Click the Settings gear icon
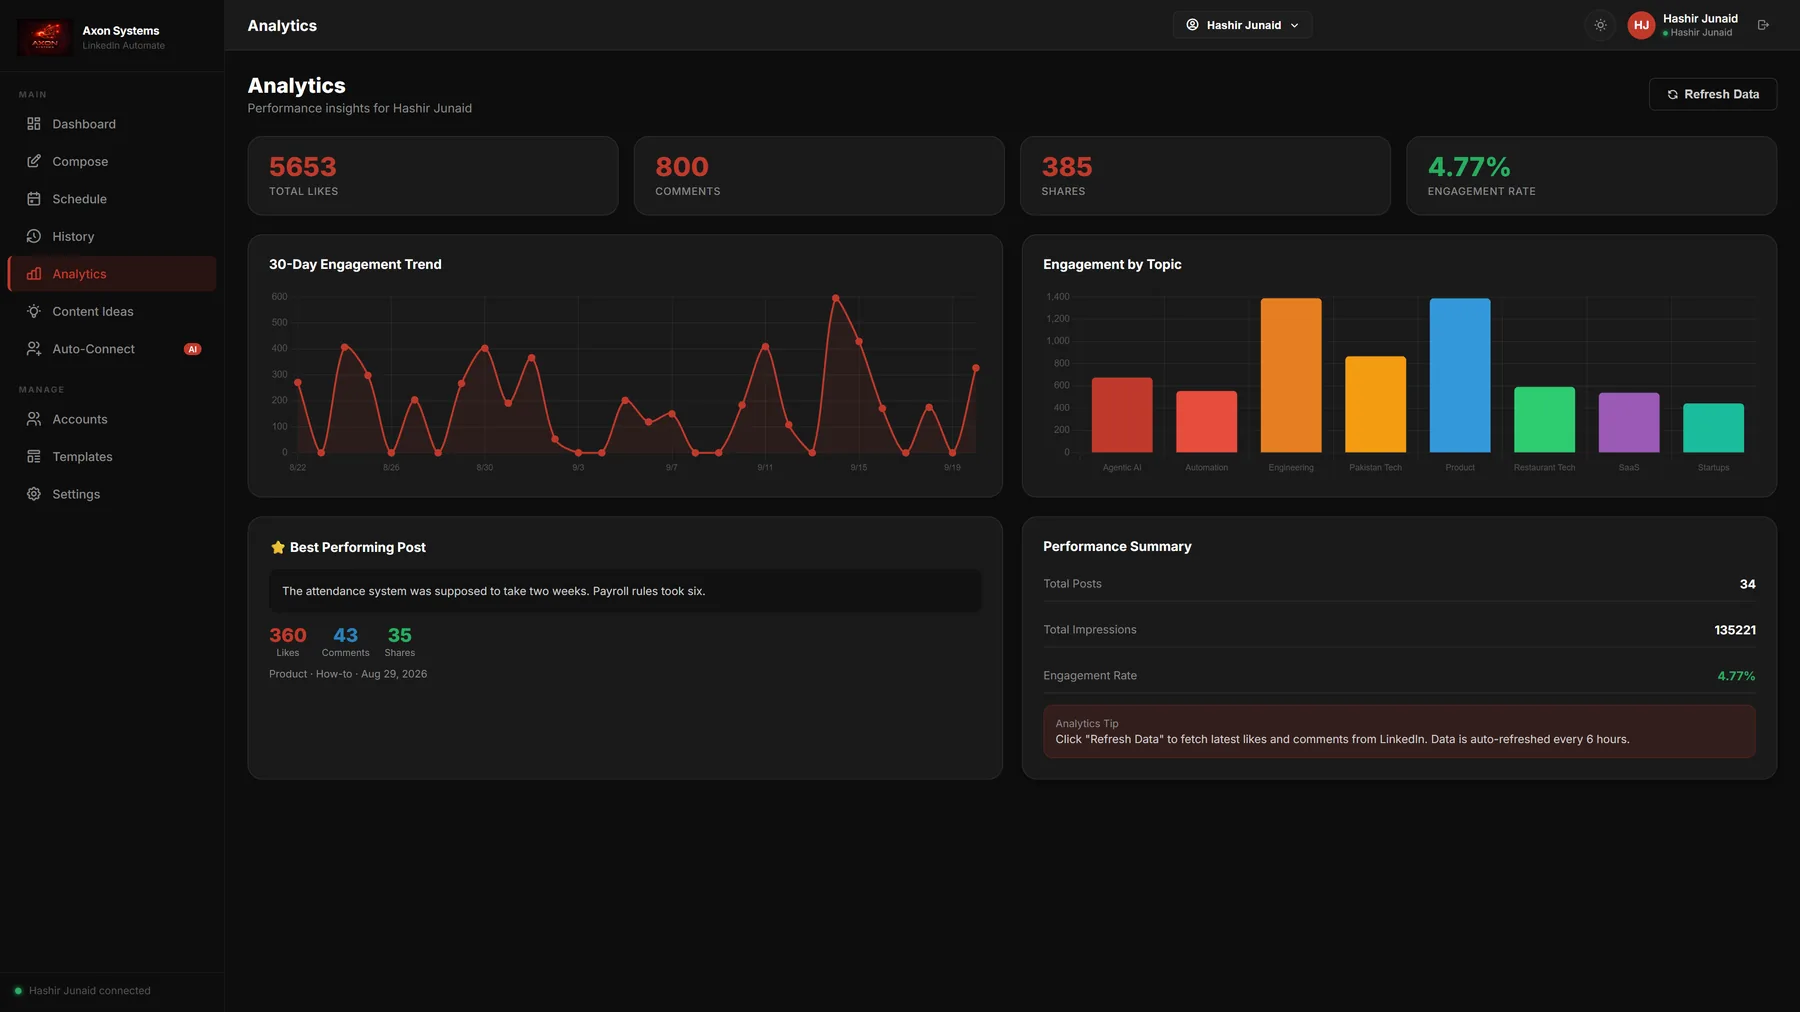 click(x=34, y=494)
